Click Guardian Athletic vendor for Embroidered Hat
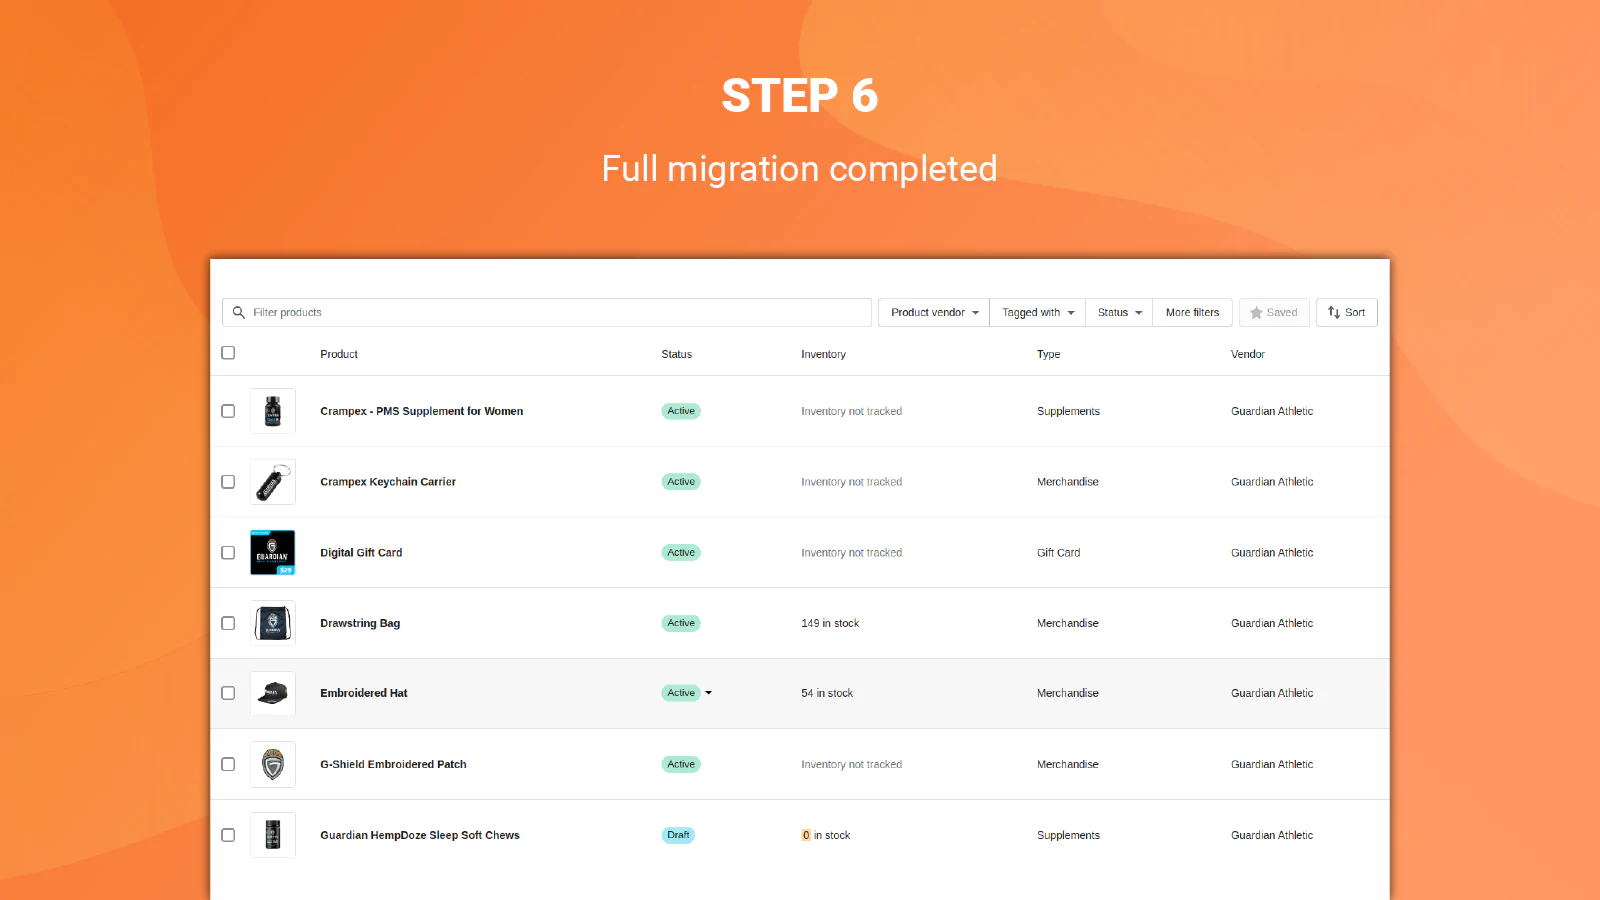Screen dimensions: 1600x900 (1272, 693)
